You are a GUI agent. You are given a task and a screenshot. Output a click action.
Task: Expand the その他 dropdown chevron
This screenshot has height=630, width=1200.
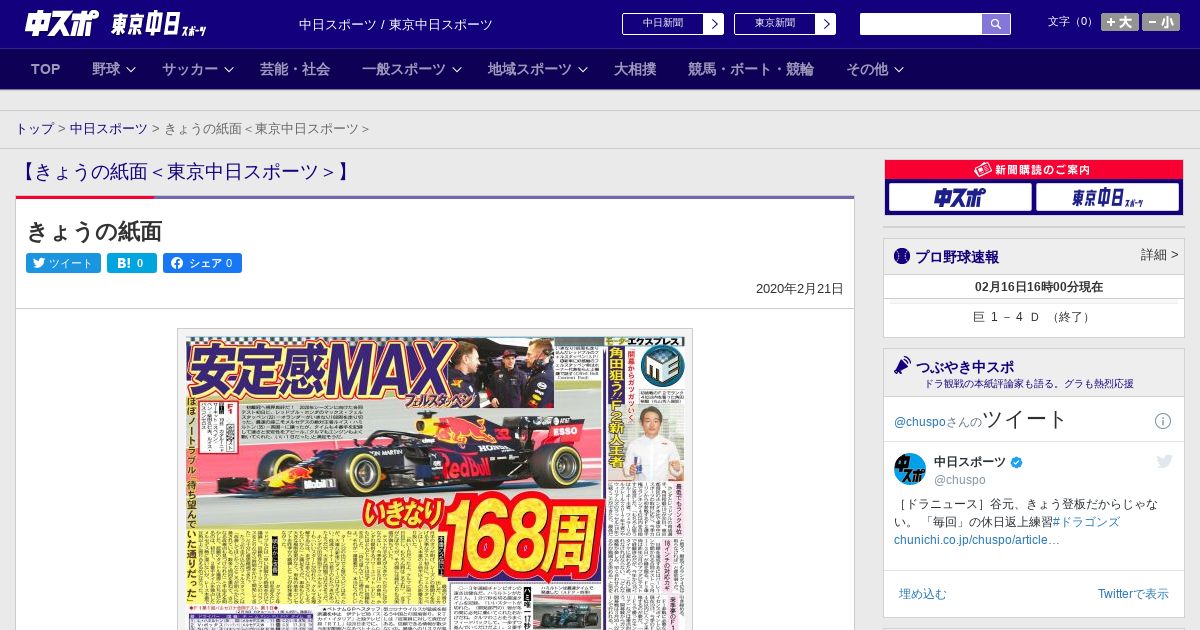899,69
